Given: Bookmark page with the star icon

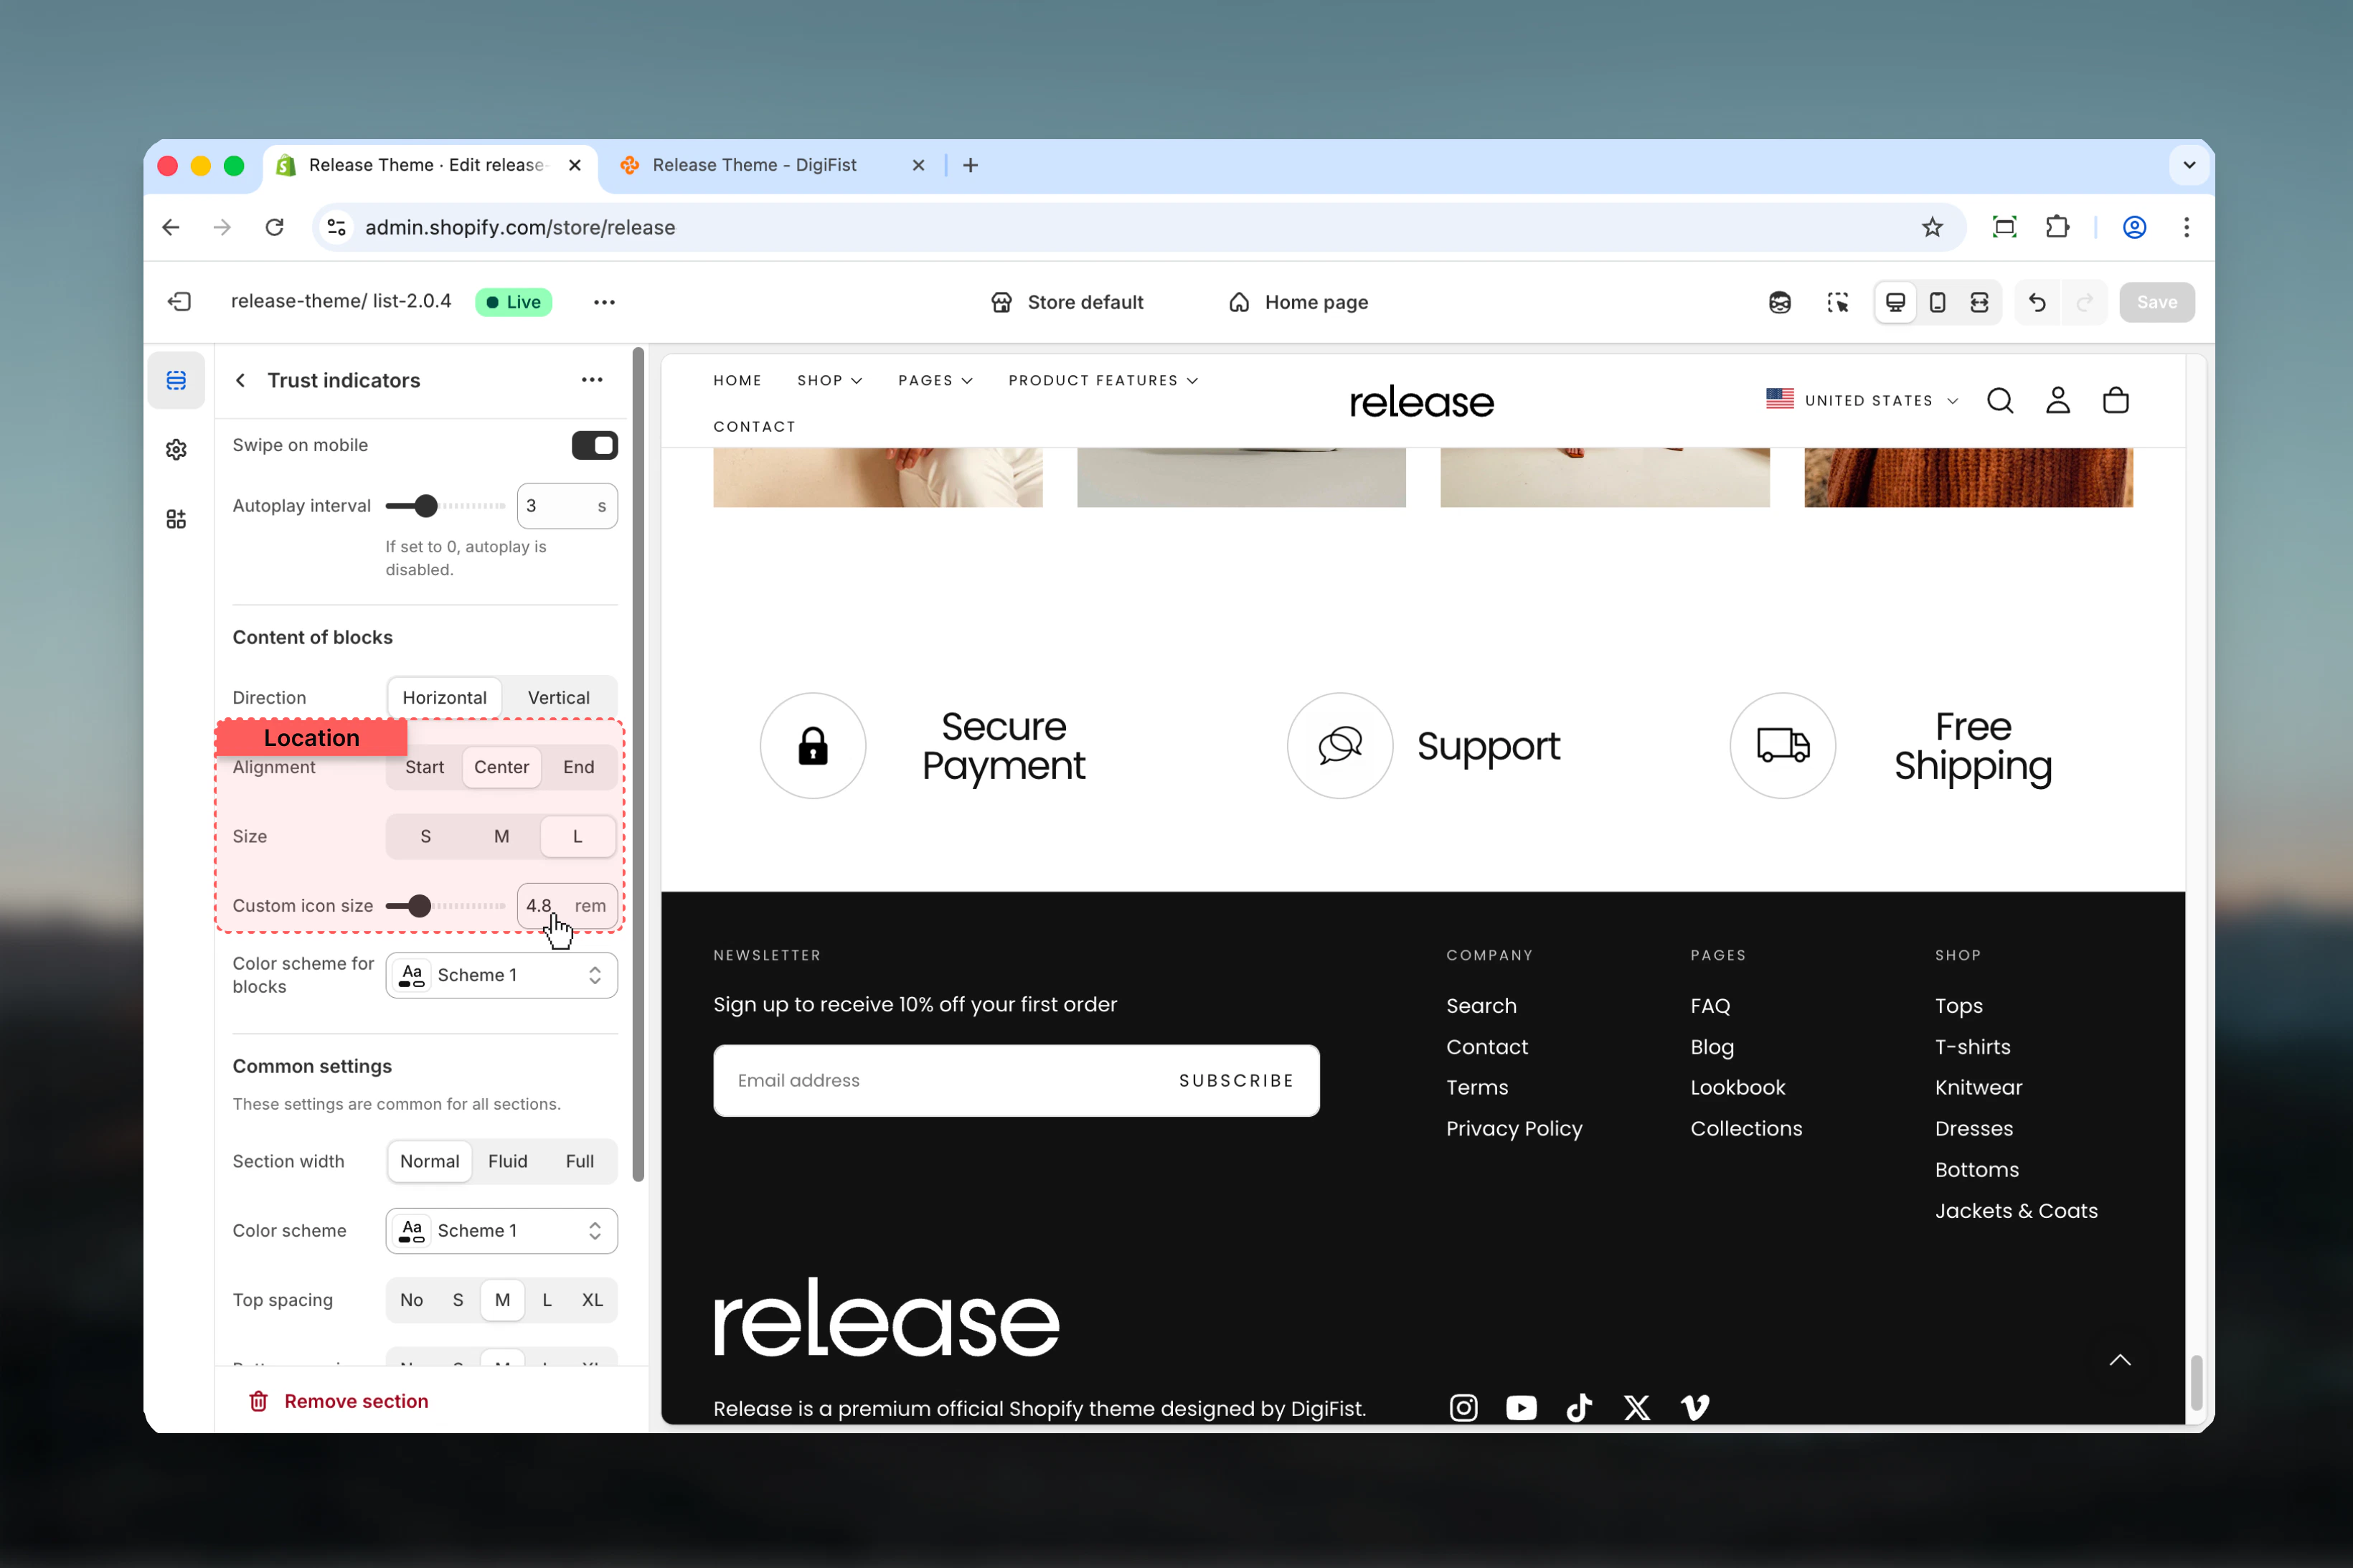Looking at the screenshot, I should click(x=1932, y=227).
